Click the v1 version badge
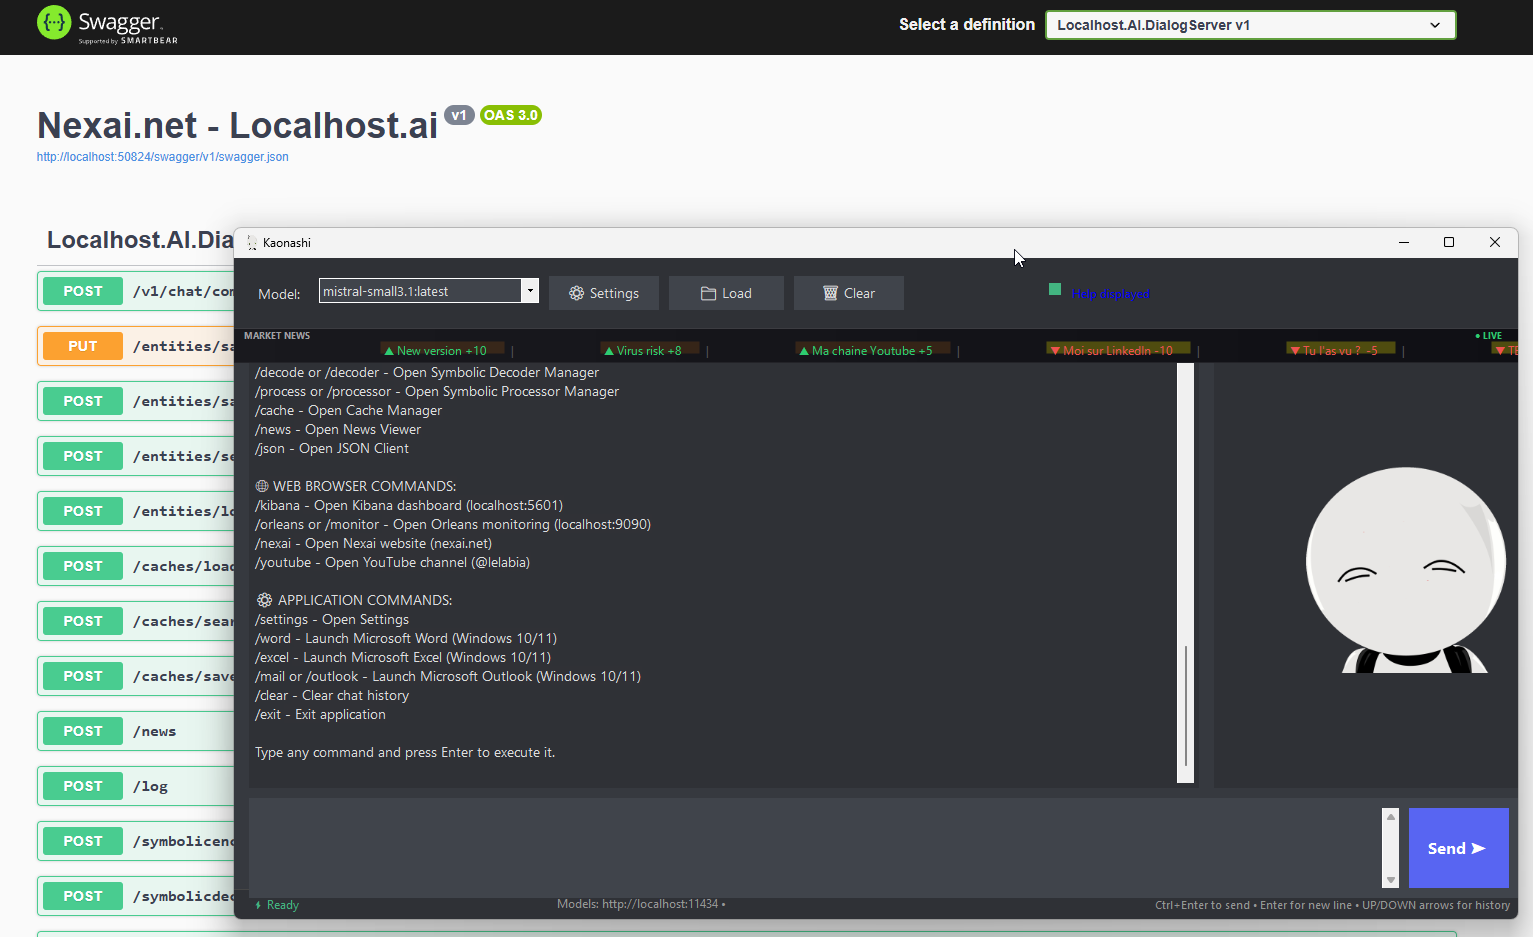 click(x=459, y=115)
